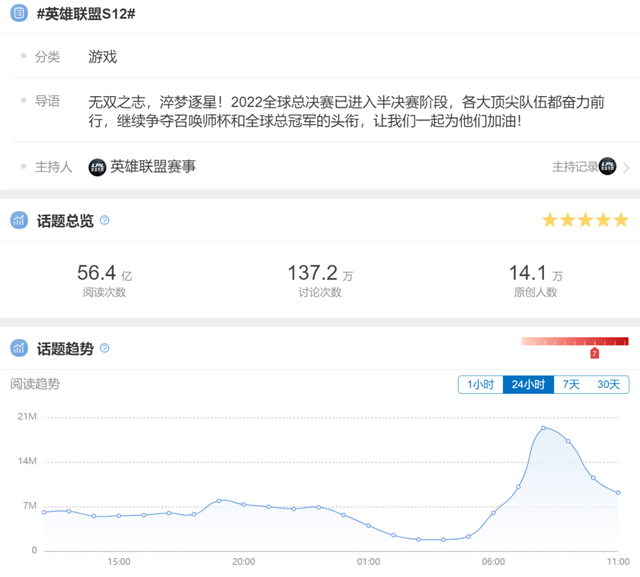
Task: Click the red heat marker tag 7
Action: [594, 353]
